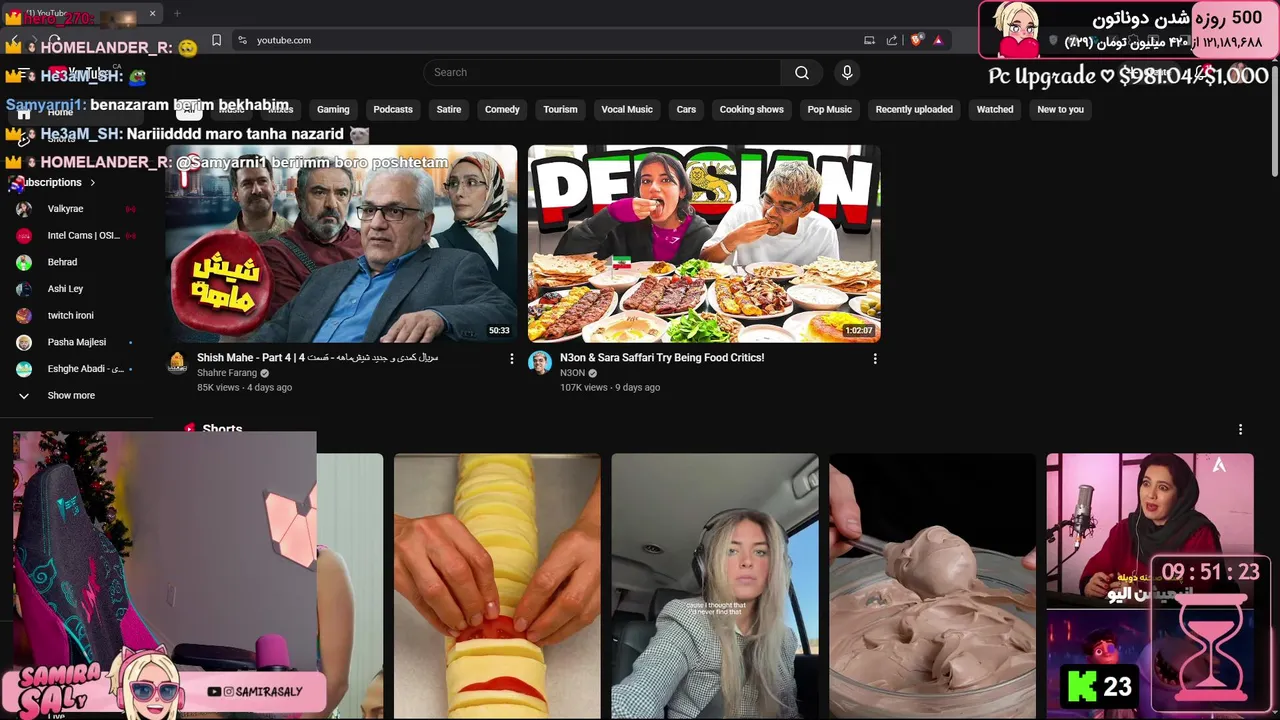The height and width of the screenshot is (720, 1280).
Task: Open the chocolate ice cream scoop Short
Action: click(x=932, y=586)
